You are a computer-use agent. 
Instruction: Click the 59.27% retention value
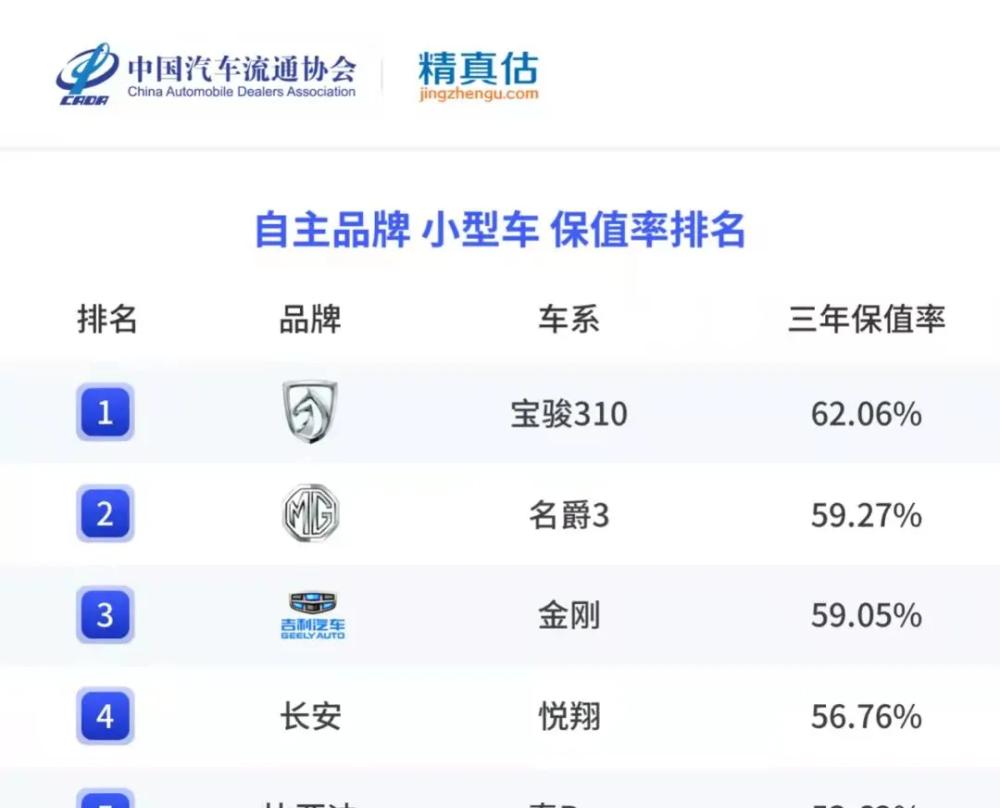(x=866, y=515)
